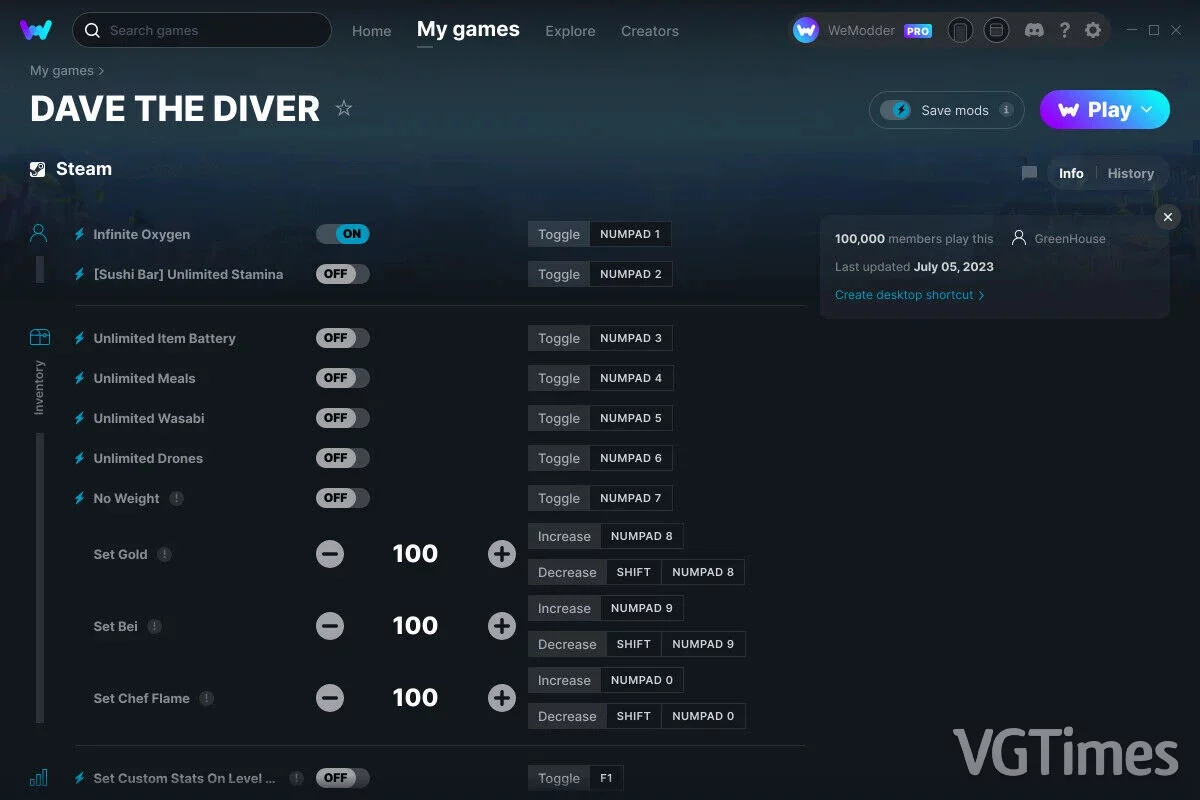Screen dimensions: 1200x800
Task: Enable Unlimited Wasabi toggle
Action: click(343, 418)
